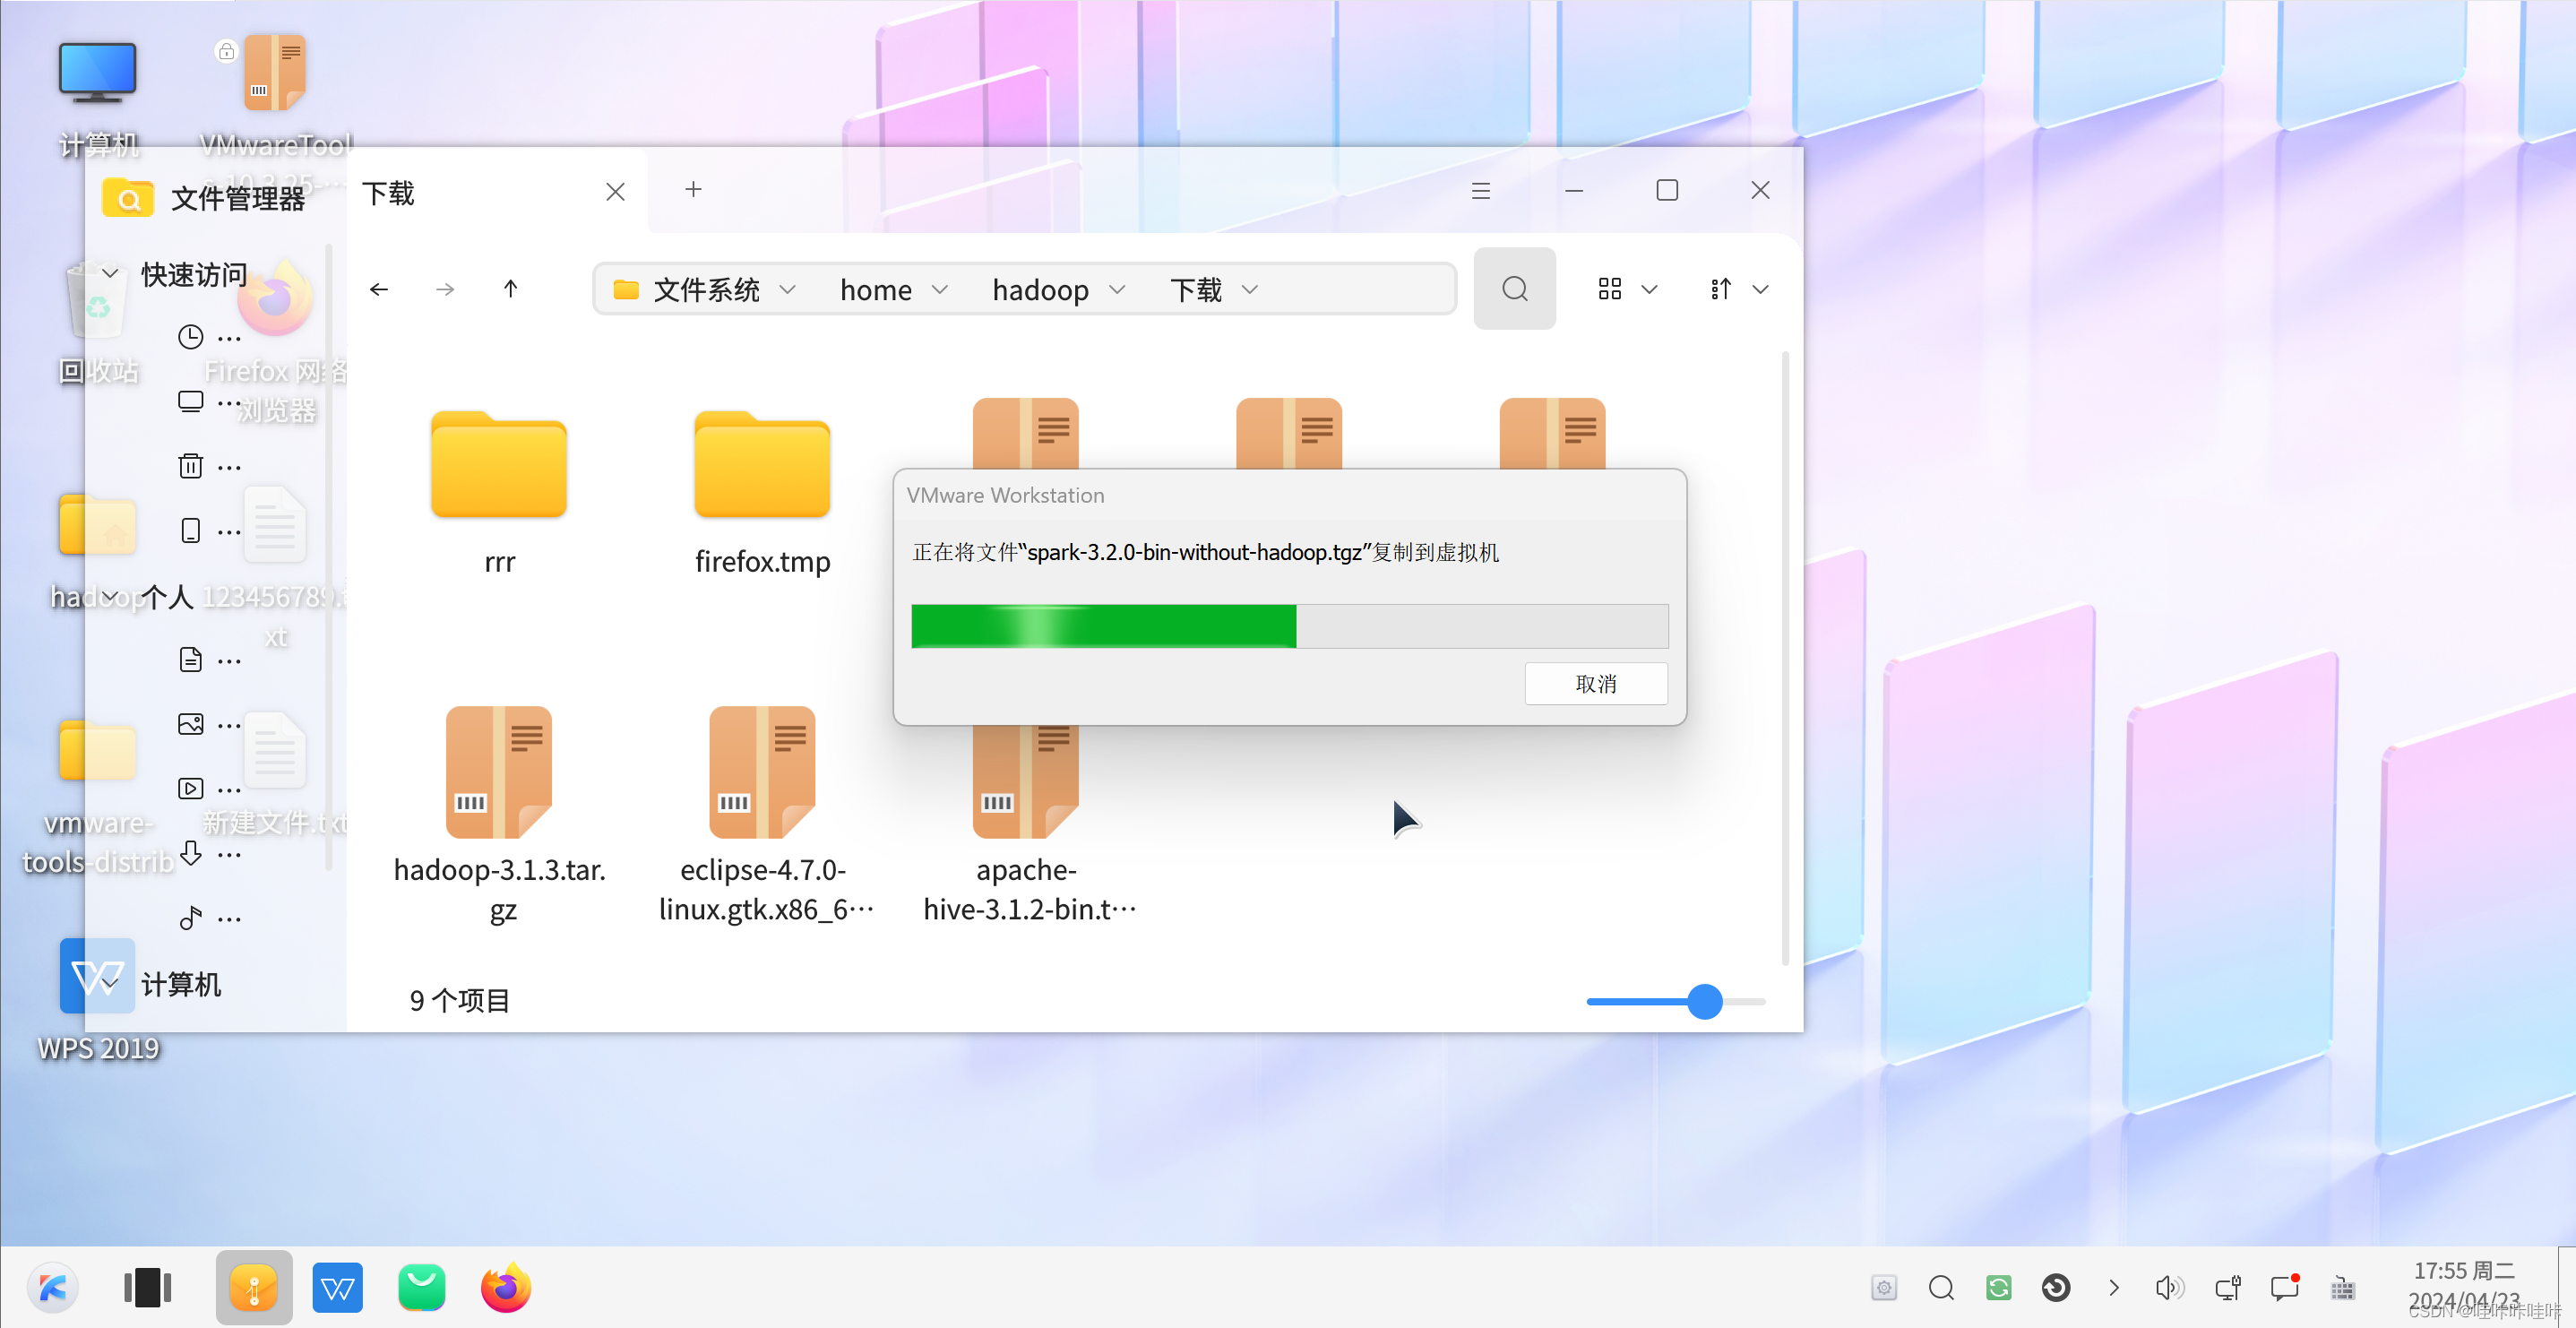The image size is (2576, 1328).
Task: Expand the hadoop breadcrumb dropdown
Action: (1118, 289)
